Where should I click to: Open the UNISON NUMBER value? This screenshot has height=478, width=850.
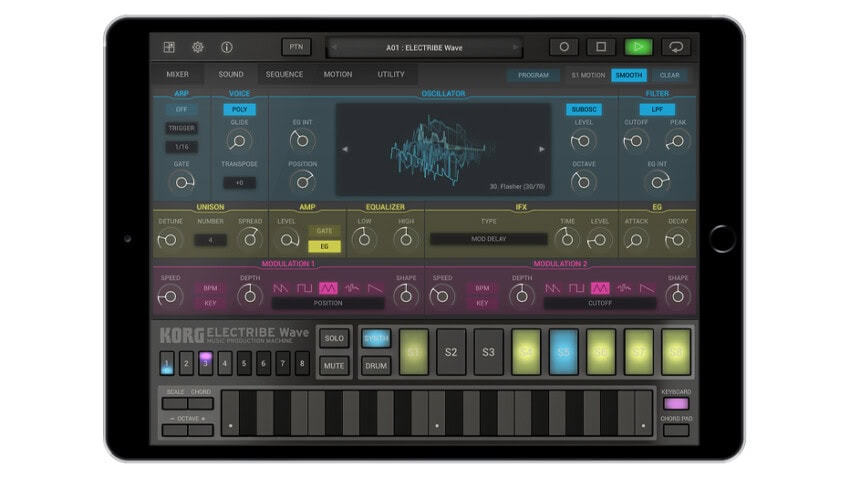point(210,240)
